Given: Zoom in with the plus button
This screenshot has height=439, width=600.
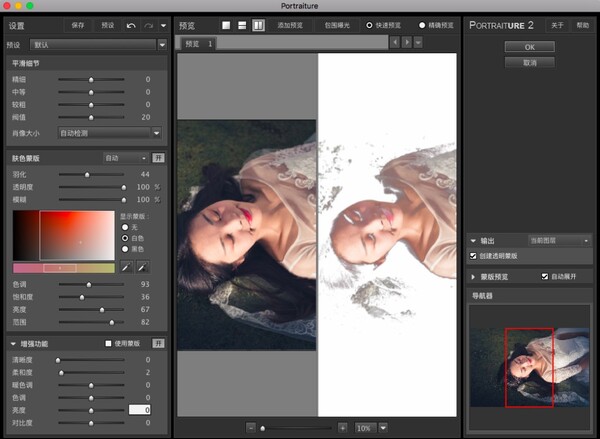Looking at the screenshot, I should (342, 428).
